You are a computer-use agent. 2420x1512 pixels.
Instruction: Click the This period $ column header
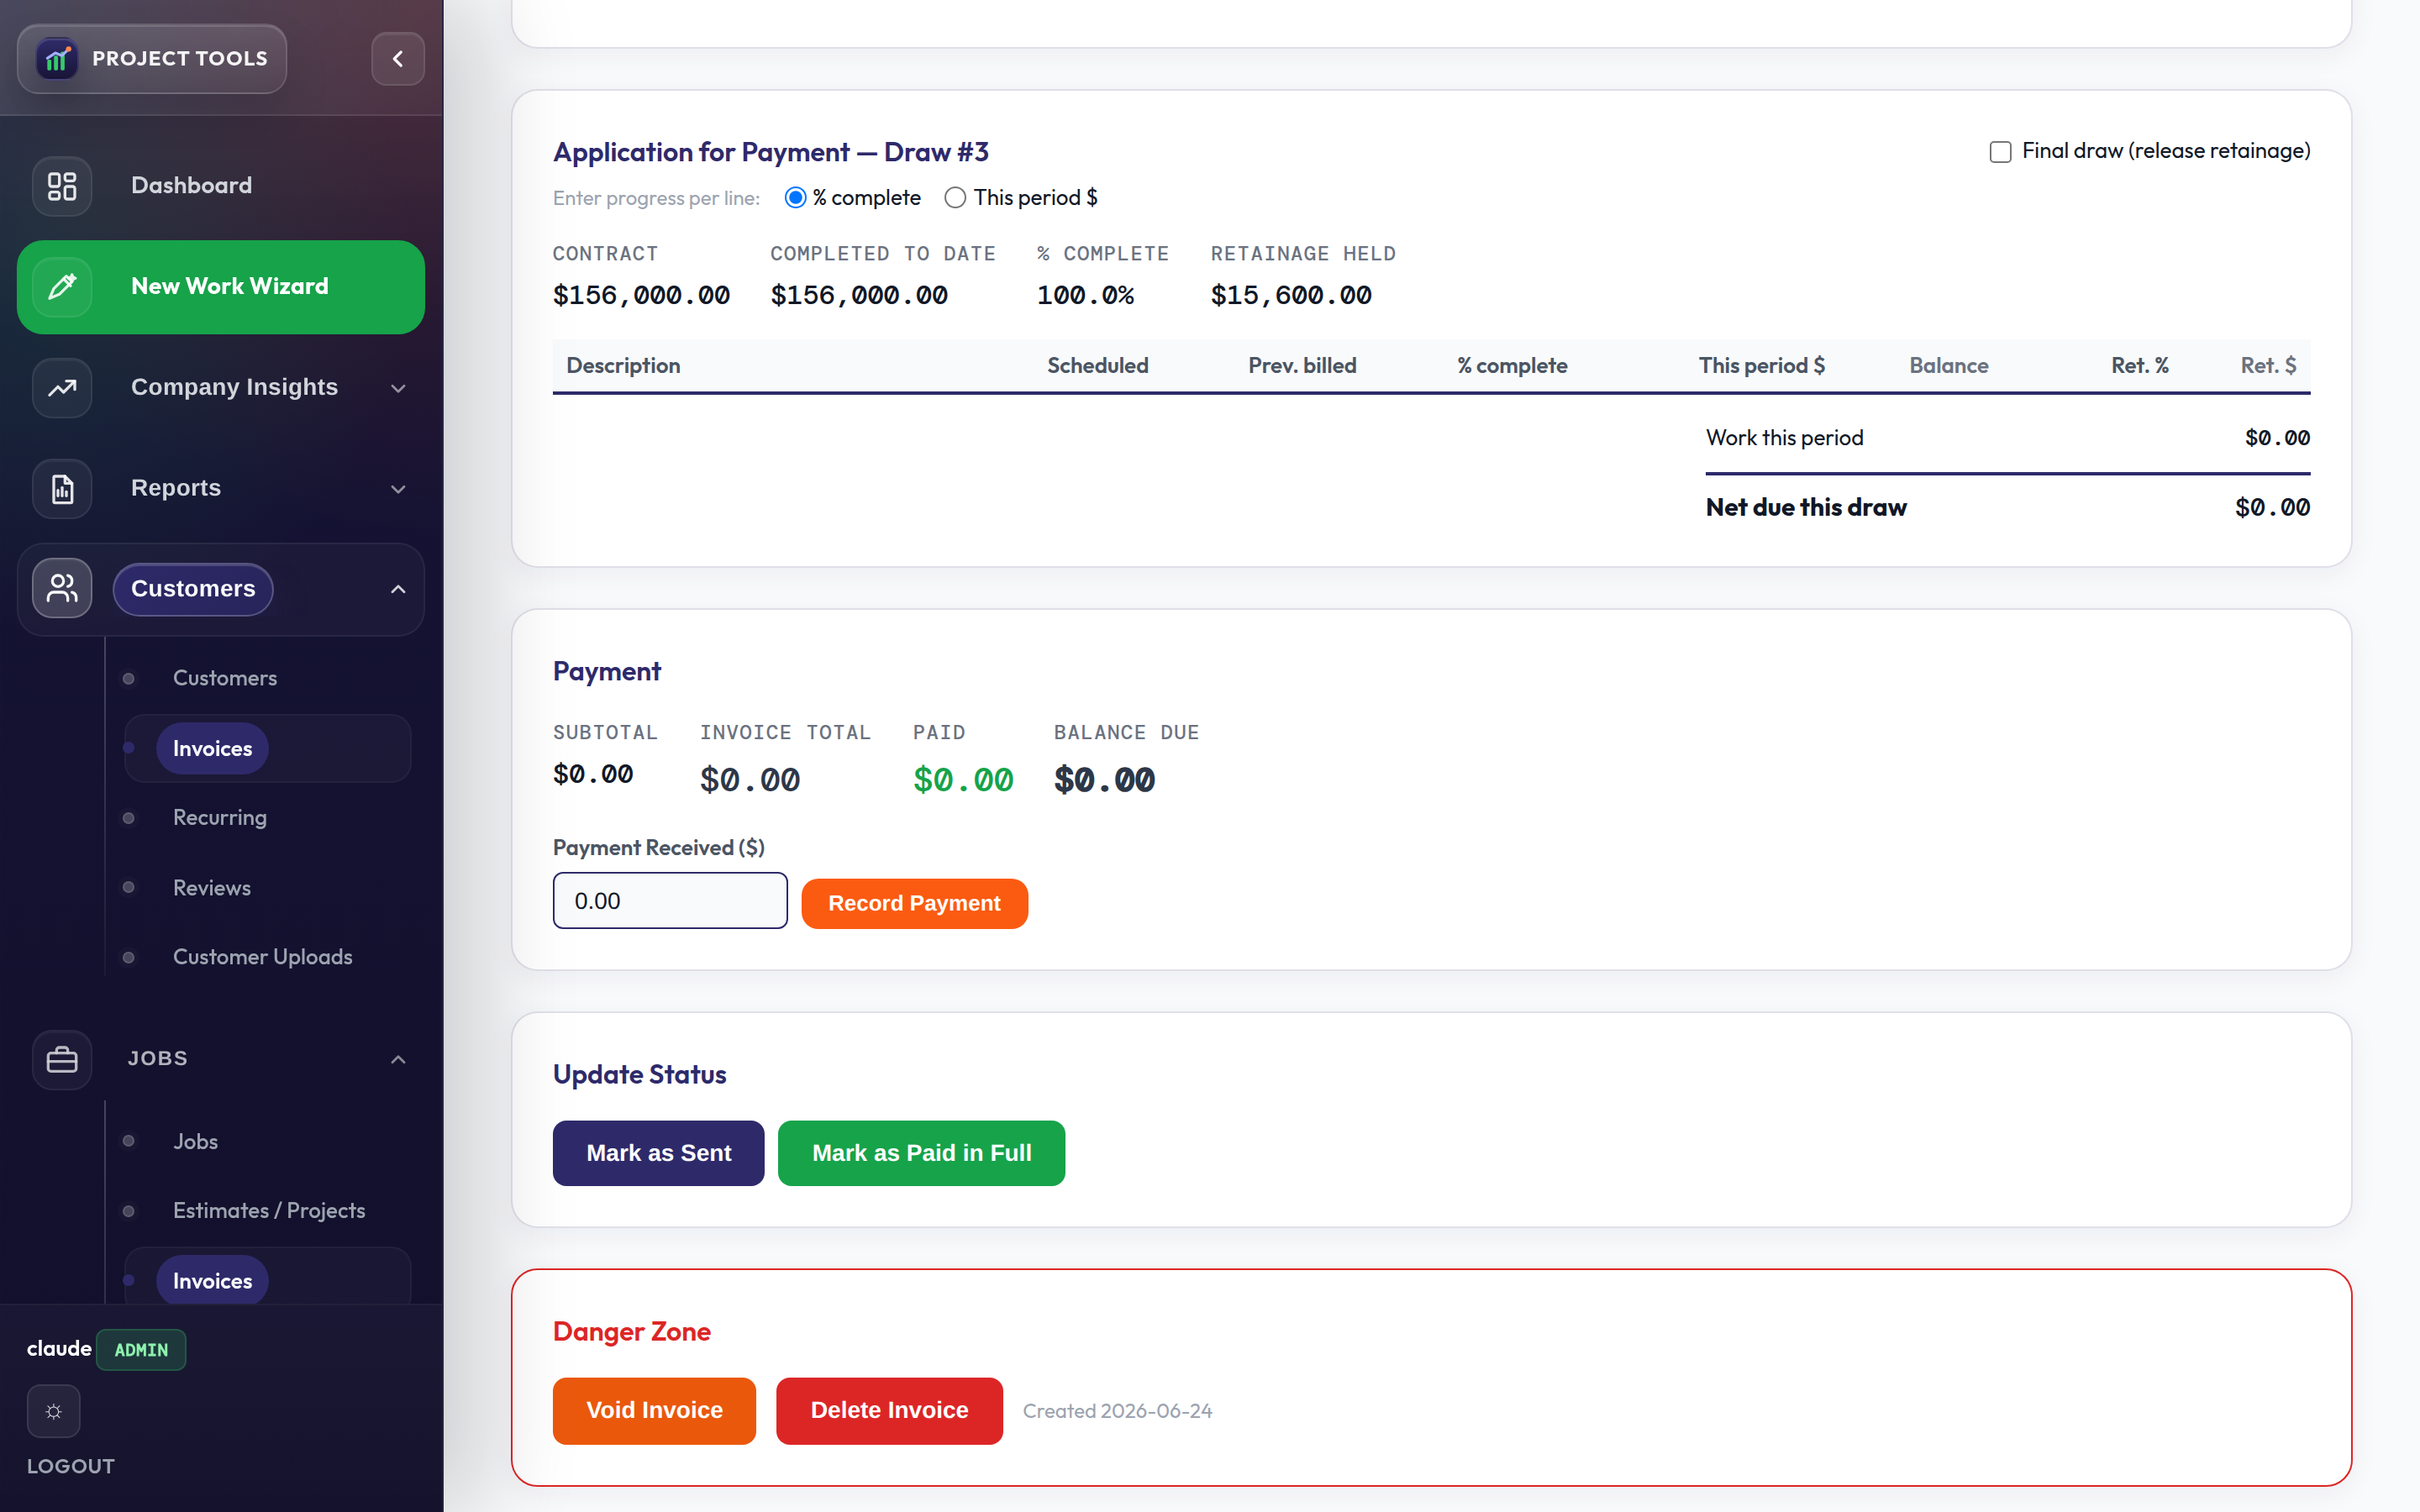tap(1762, 366)
